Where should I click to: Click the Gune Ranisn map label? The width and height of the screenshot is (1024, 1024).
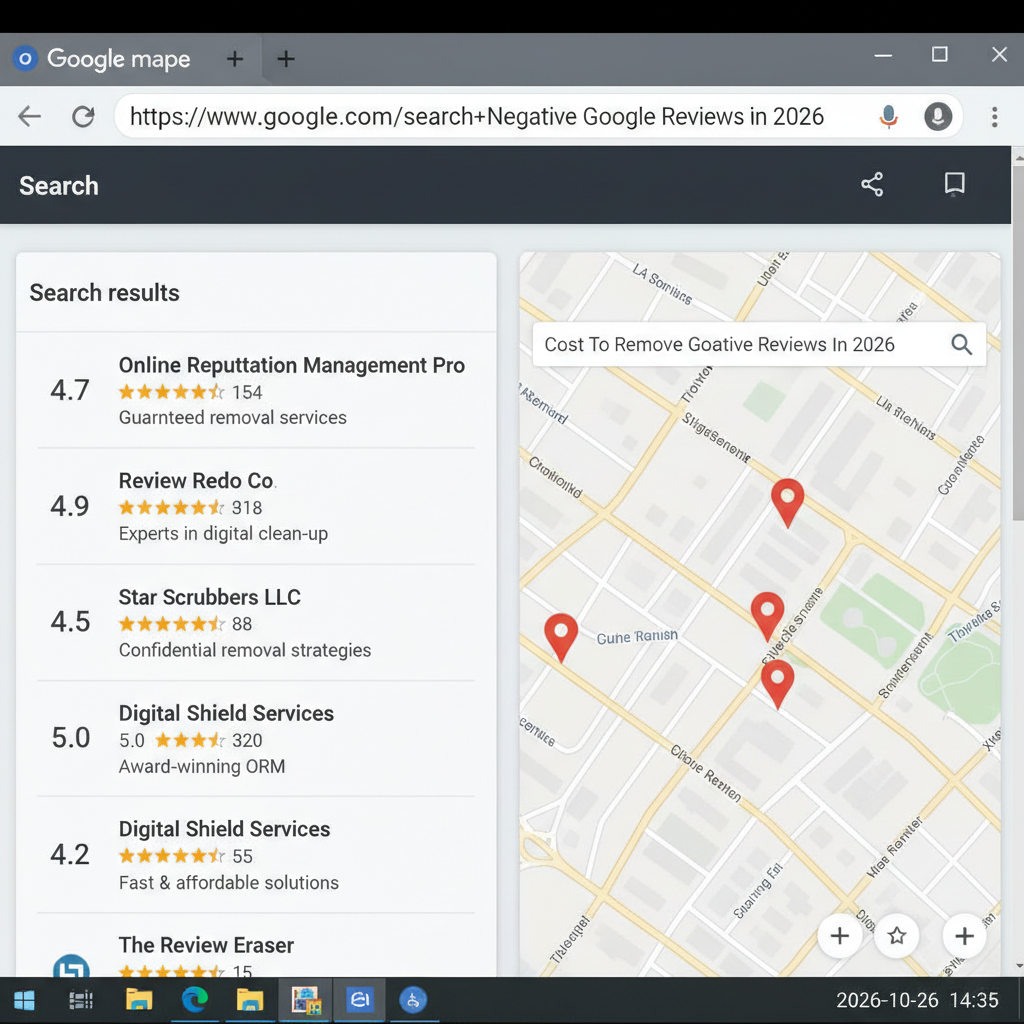point(637,637)
